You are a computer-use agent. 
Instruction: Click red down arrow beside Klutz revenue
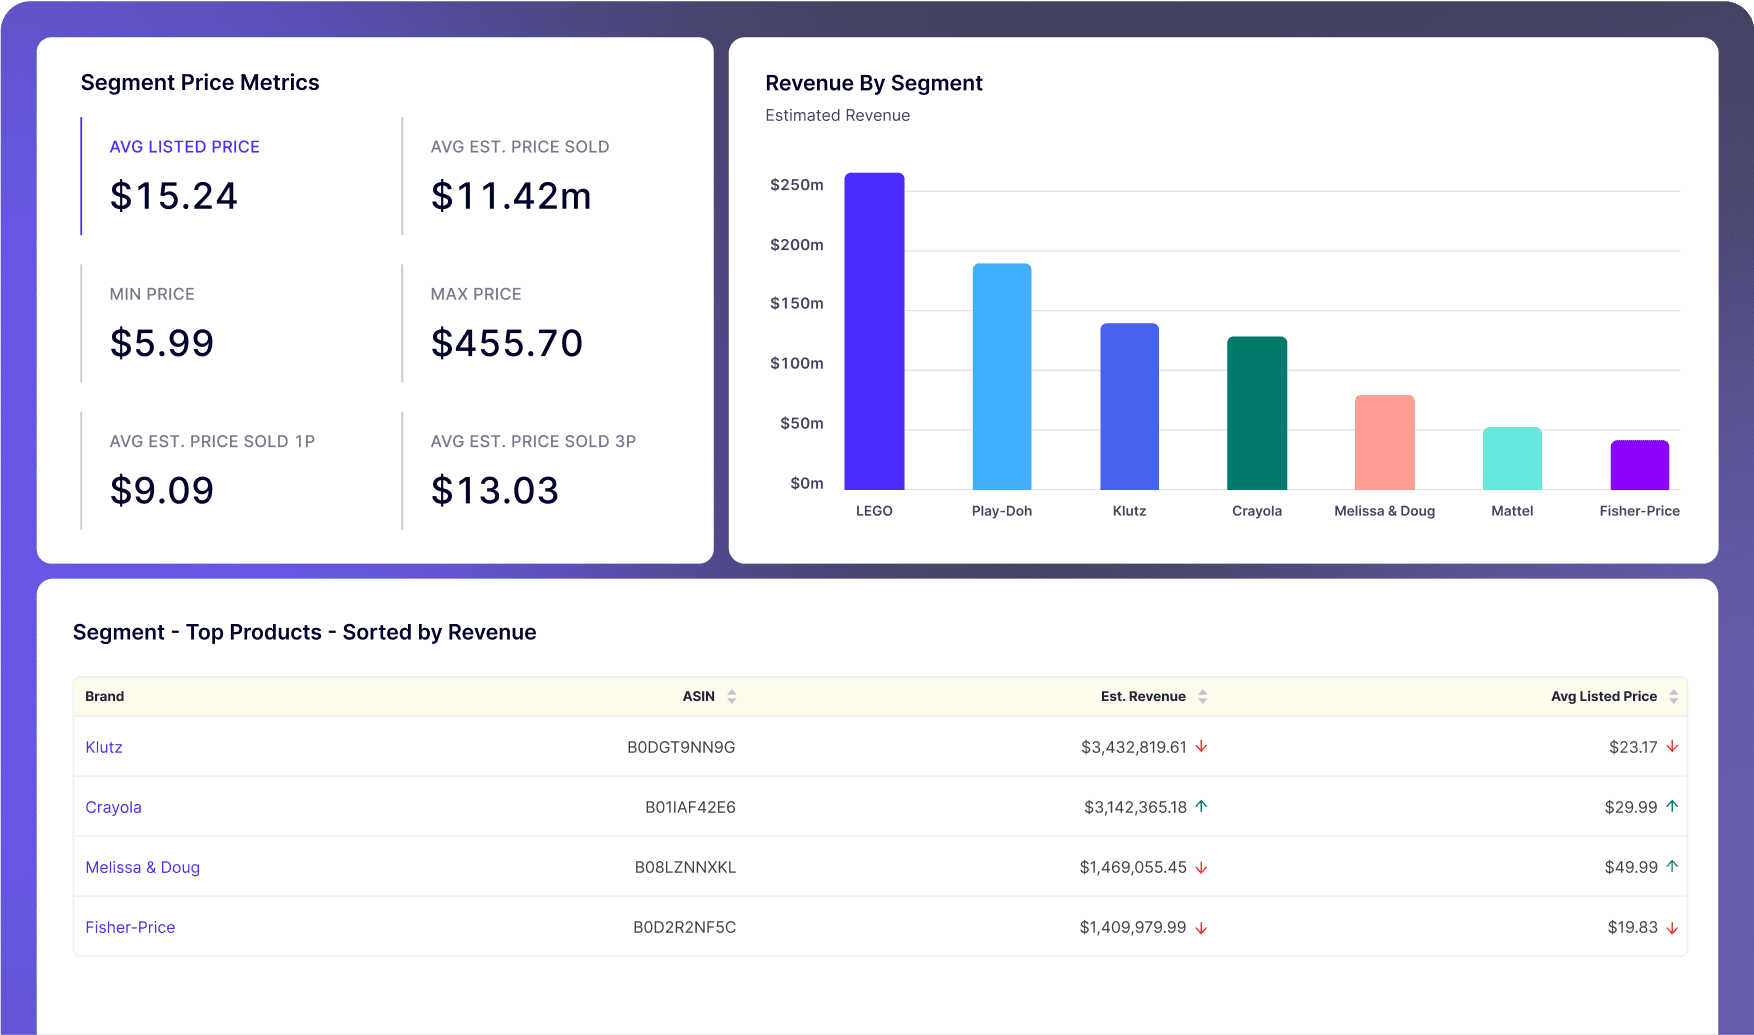click(1201, 747)
